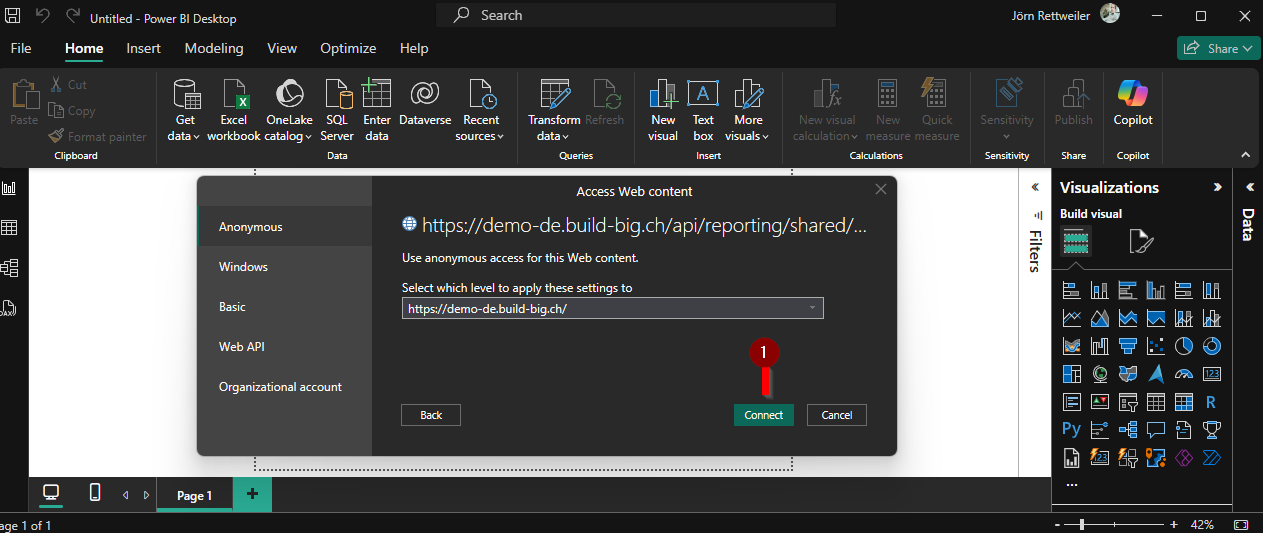The image size is (1263, 533).
Task: Import an Excel workbook
Action: pos(234,111)
